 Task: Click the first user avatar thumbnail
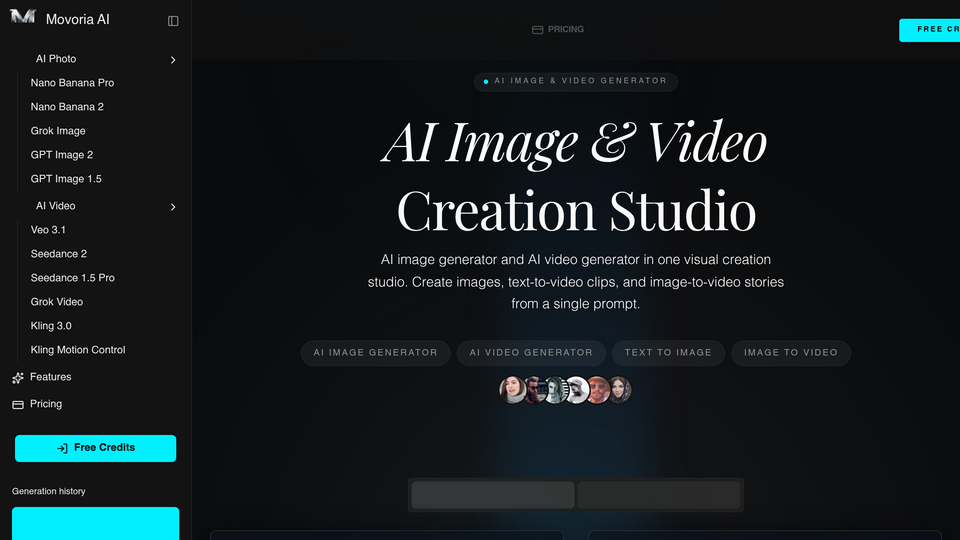click(512, 390)
